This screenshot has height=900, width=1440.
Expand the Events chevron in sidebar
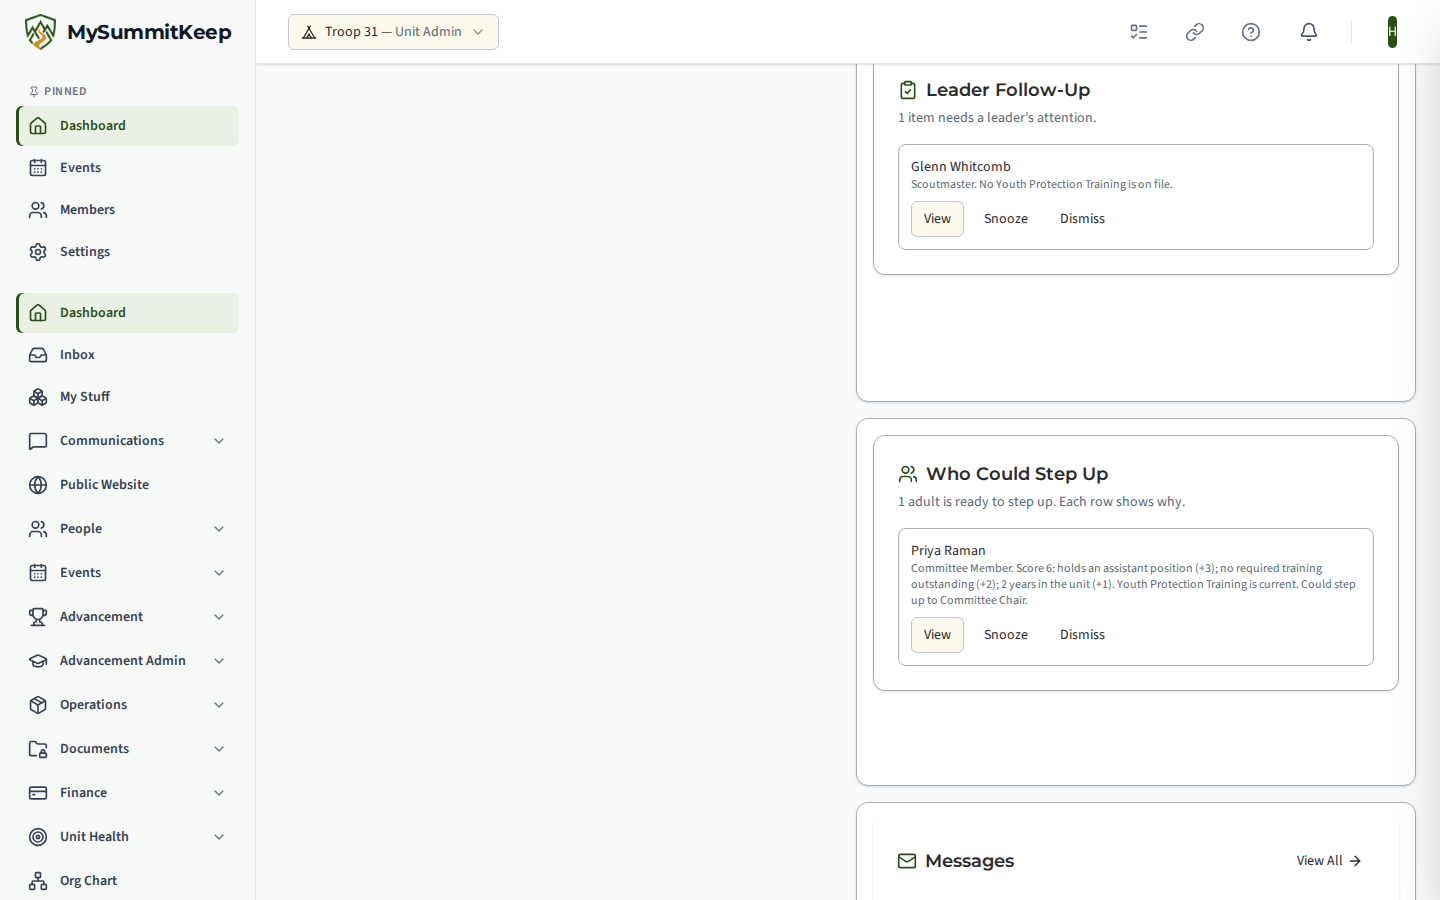click(x=219, y=573)
